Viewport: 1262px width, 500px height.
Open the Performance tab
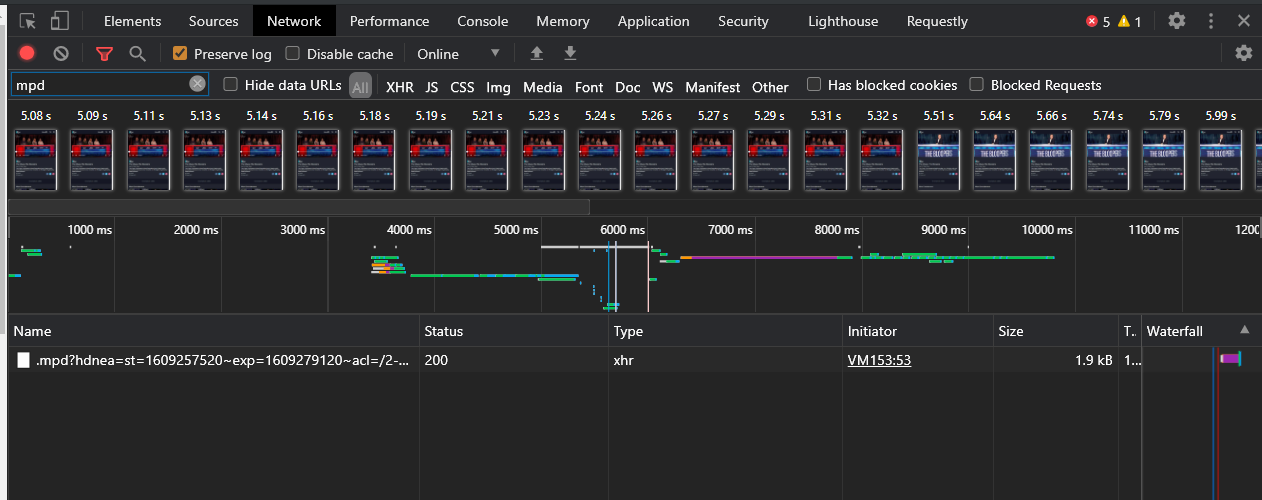(x=389, y=21)
